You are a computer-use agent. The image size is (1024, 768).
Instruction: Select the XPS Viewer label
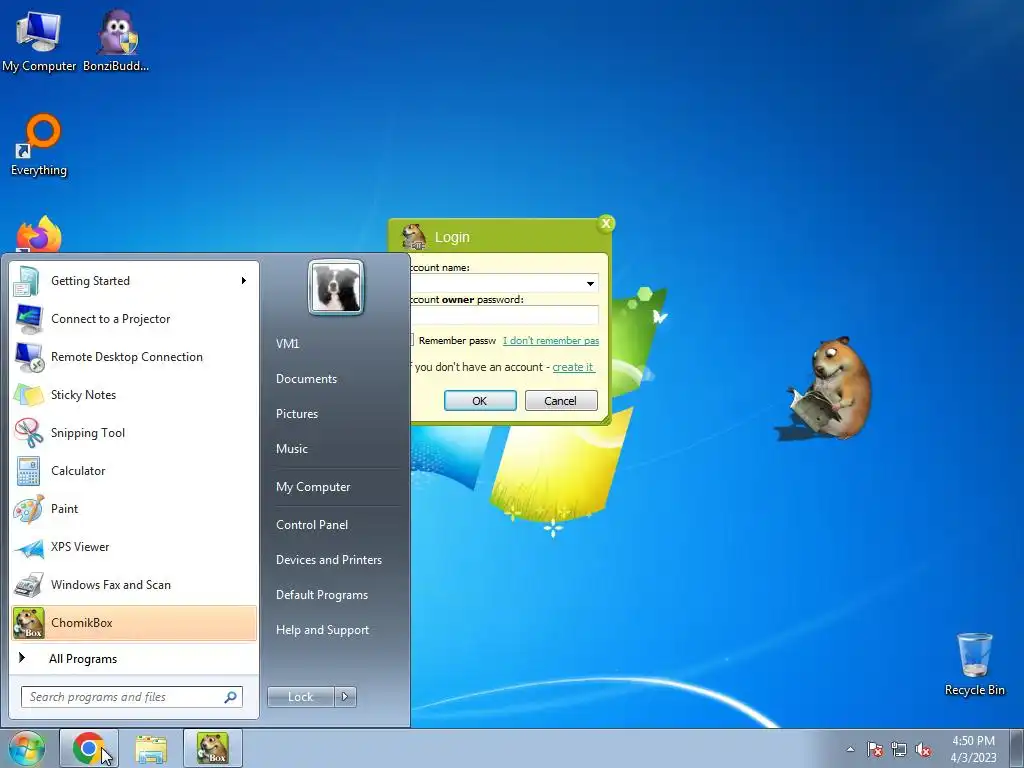(x=80, y=547)
